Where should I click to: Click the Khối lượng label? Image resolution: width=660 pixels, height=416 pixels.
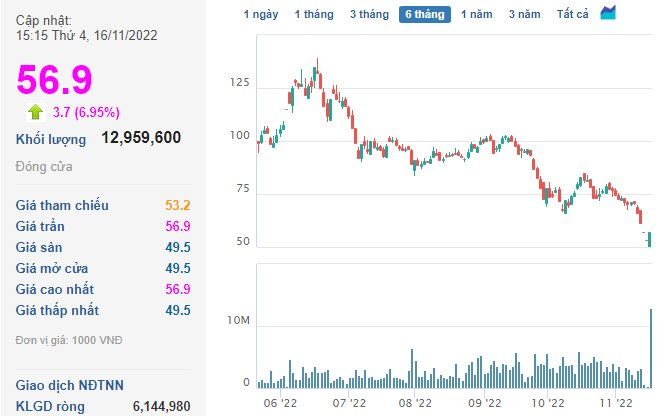51,139
